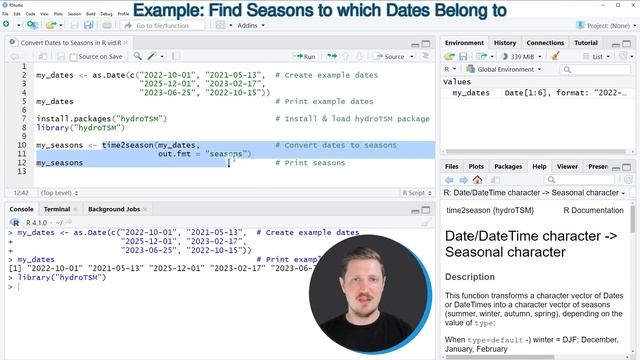Click the Re-run previous code icon

332,56
